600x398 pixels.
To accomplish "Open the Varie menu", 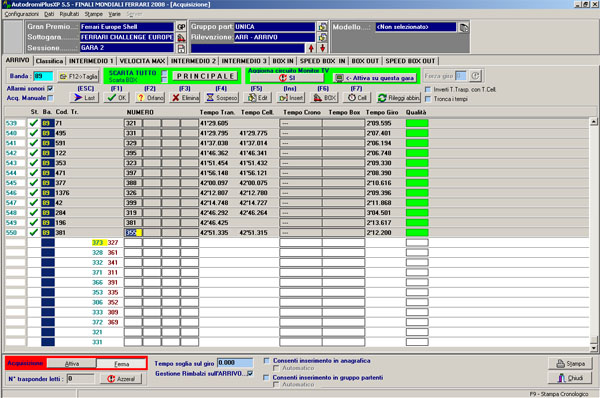I will click(114, 14).
